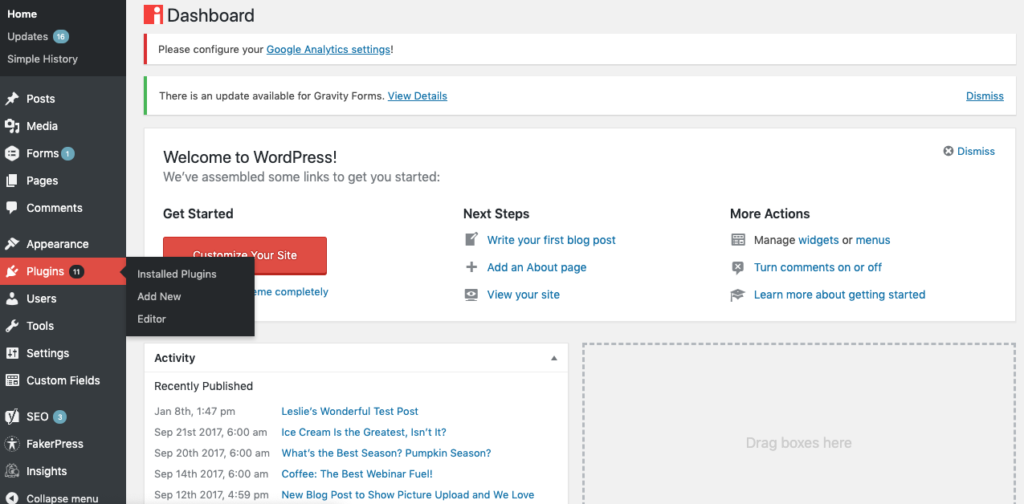Image resolution: width=1024 pixels, height=504 pixels.
Task: Select Add New from Plugins flyout
Action: point(159,296)
